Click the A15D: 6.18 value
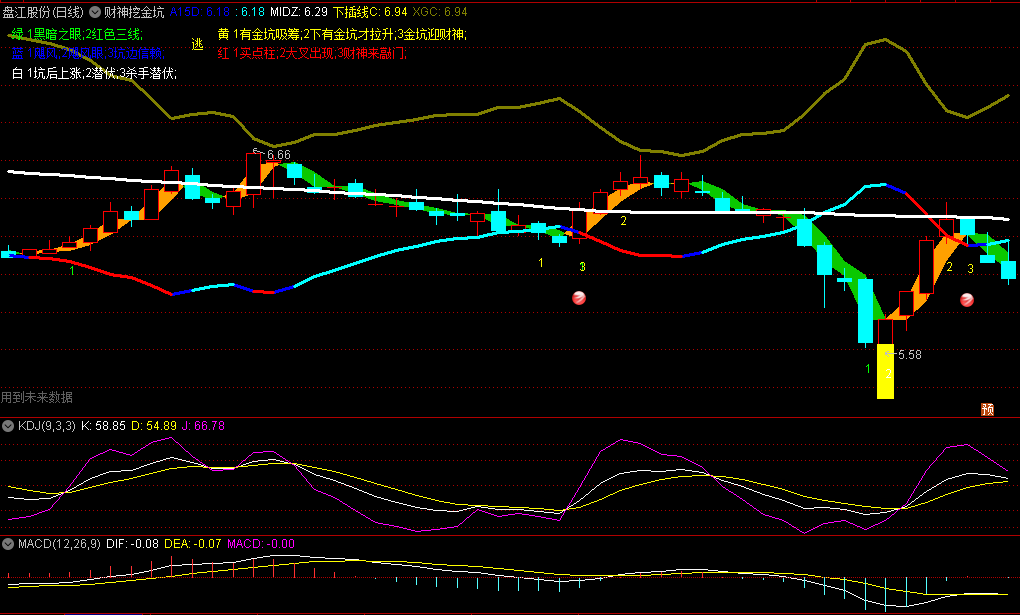 click(x=200, y=12)
